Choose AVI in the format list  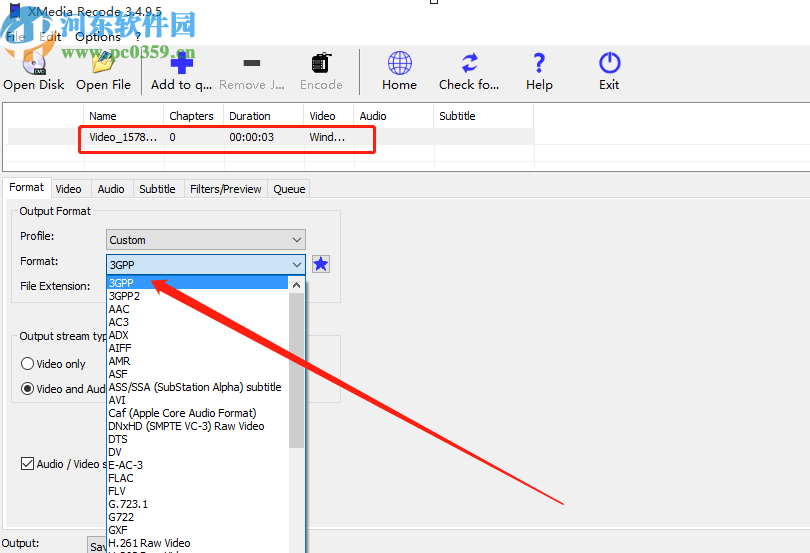pos(197,400)
